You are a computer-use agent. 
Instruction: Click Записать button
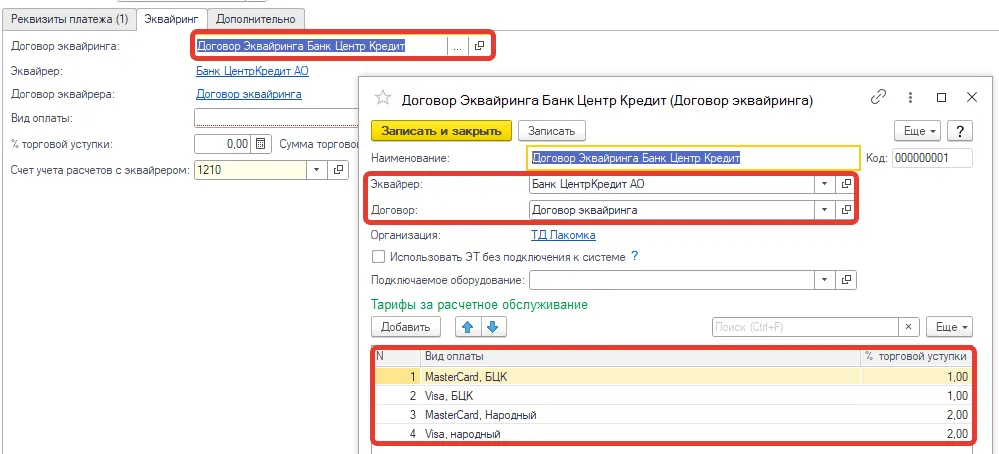coord(552,131)
